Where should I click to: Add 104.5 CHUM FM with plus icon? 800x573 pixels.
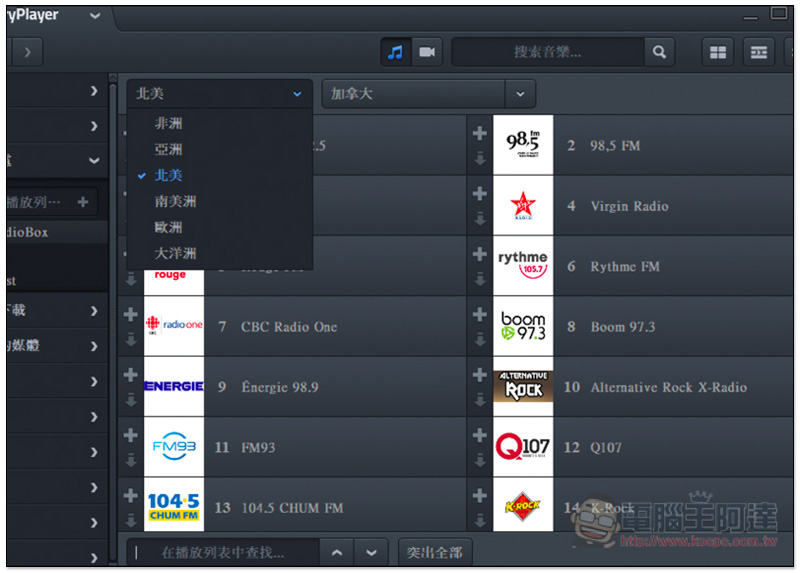click(131, 495)
